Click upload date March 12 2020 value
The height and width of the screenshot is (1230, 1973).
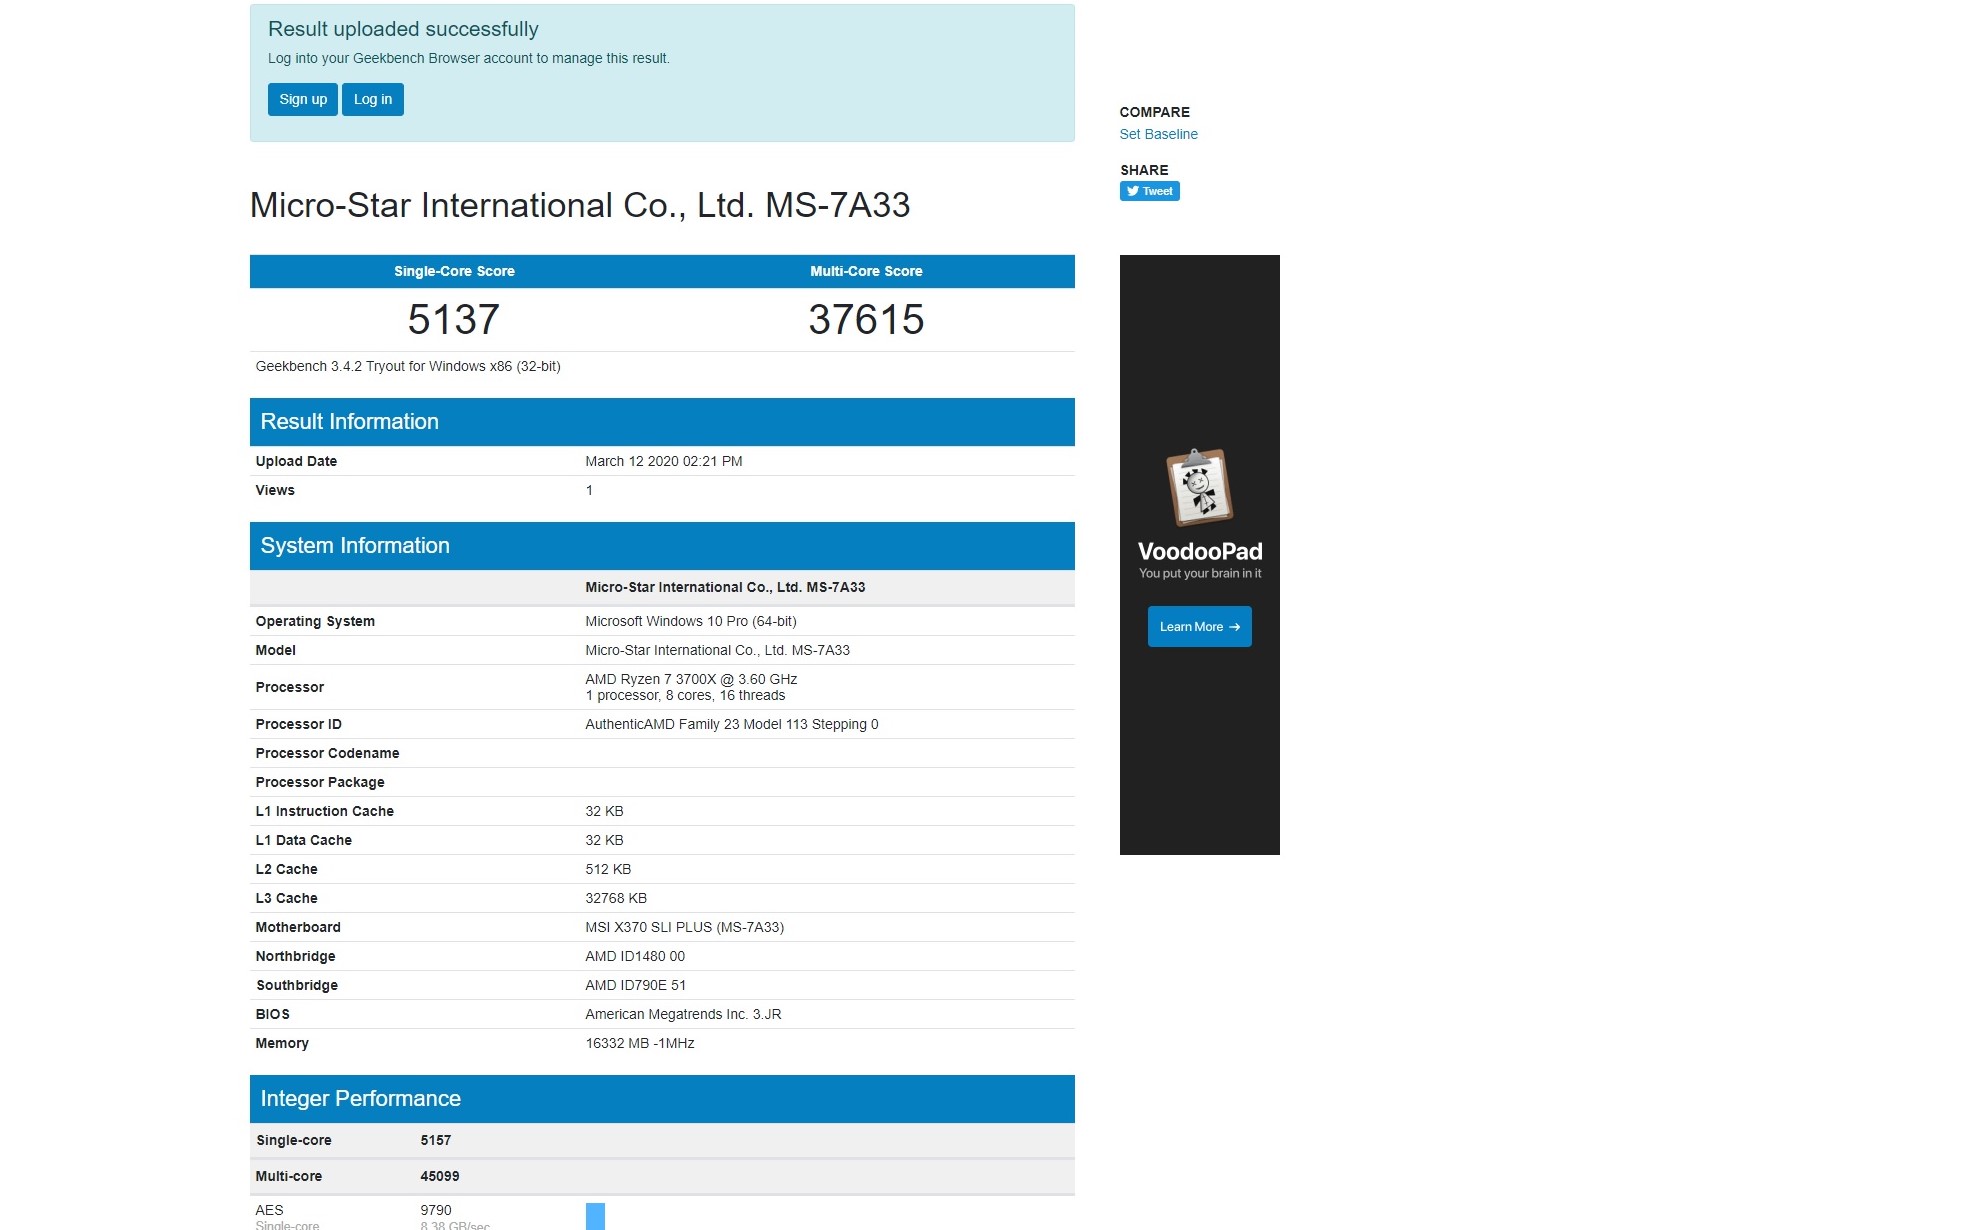664,461
